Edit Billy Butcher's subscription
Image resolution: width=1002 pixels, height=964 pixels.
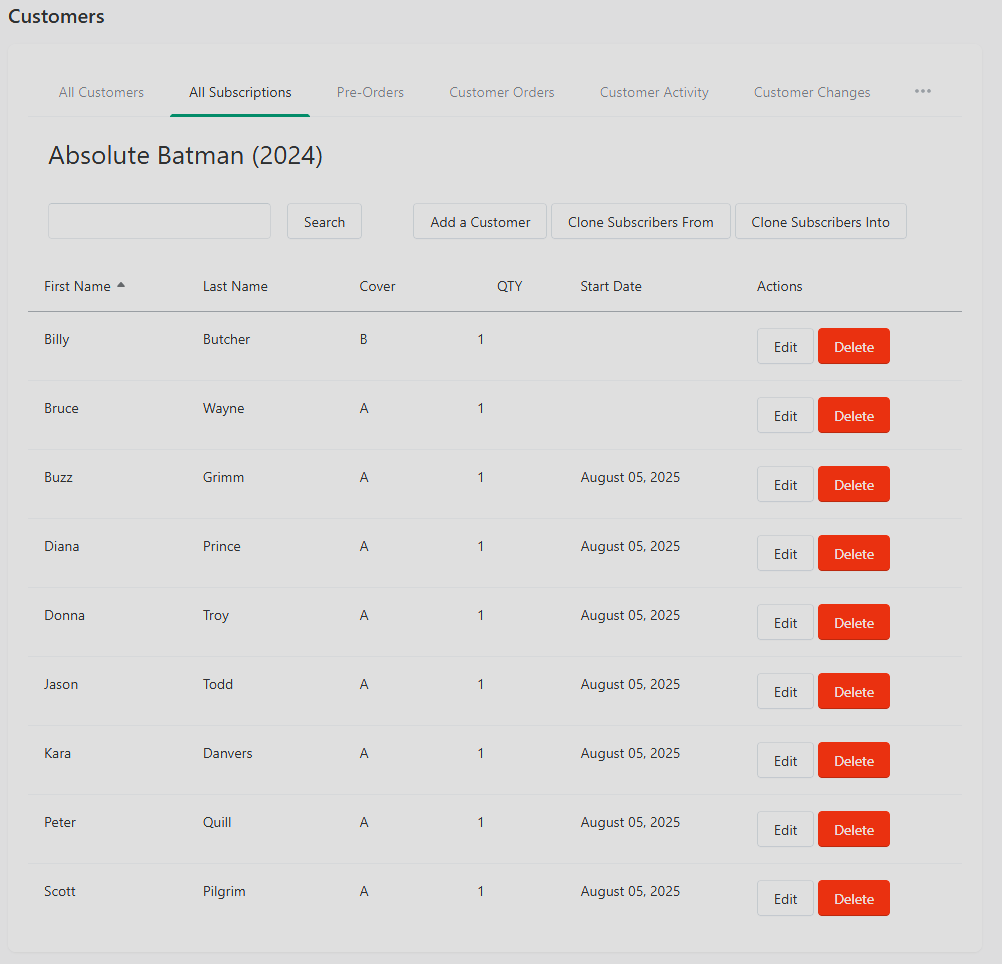785,346
